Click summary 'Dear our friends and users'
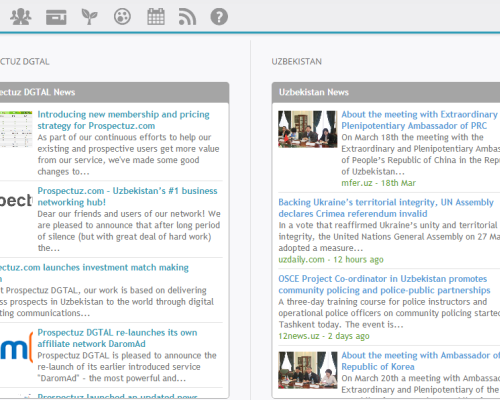 point(129,231)
